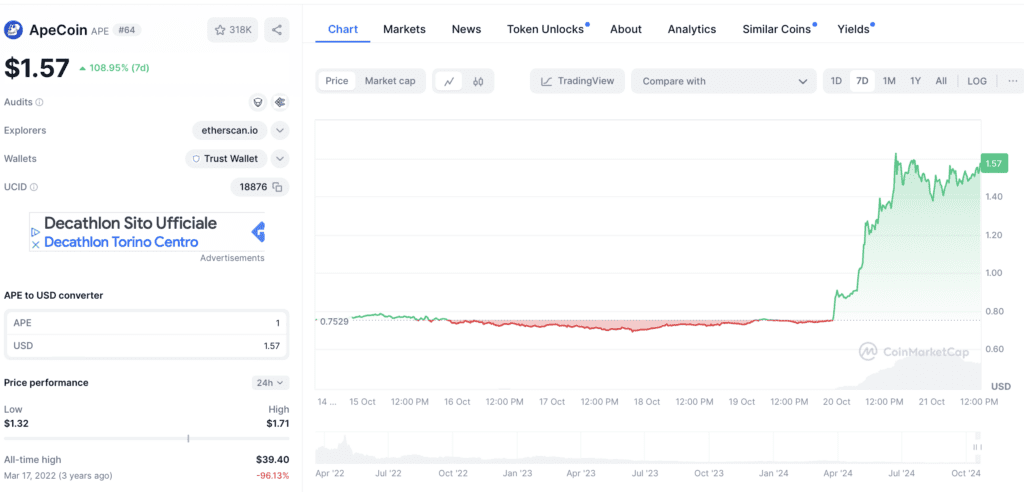
Task: Open the News tab
Action: [466, 29]
